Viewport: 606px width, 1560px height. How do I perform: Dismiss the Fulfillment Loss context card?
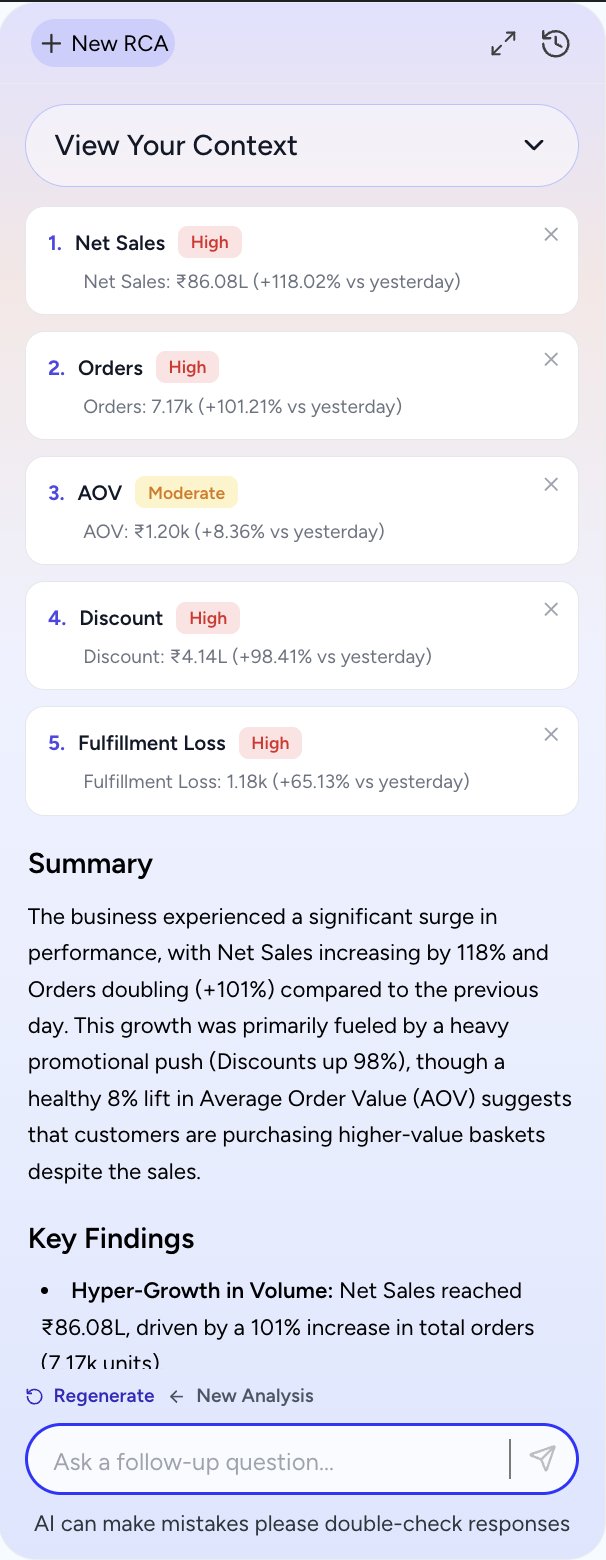click(551, 734)
